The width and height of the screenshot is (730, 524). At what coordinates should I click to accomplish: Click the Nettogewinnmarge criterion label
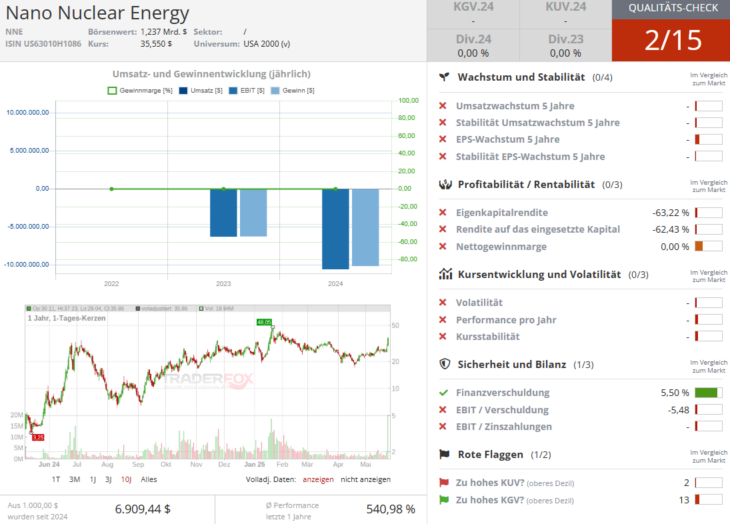(x=501, y=247)
